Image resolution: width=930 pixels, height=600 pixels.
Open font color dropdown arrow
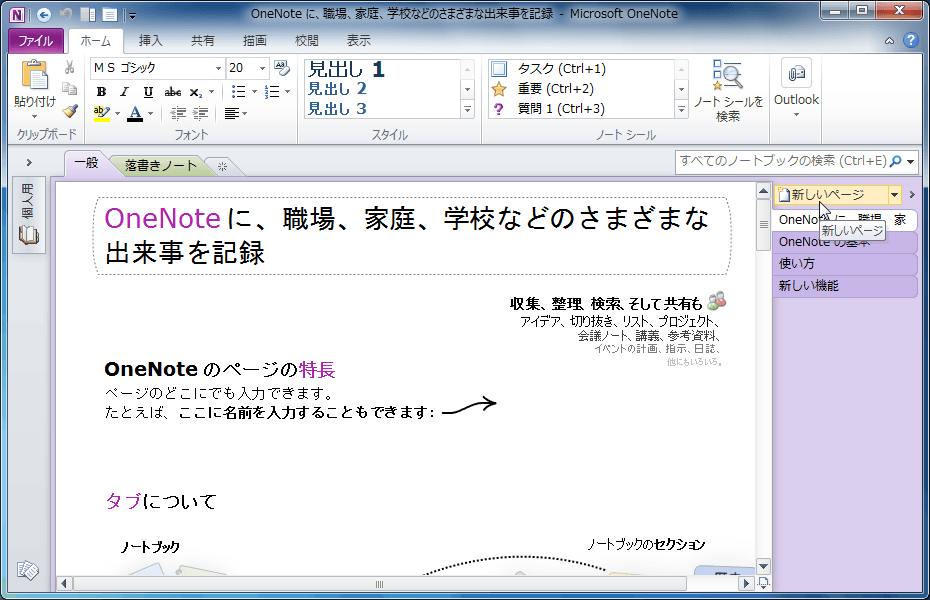click(151, 113)
